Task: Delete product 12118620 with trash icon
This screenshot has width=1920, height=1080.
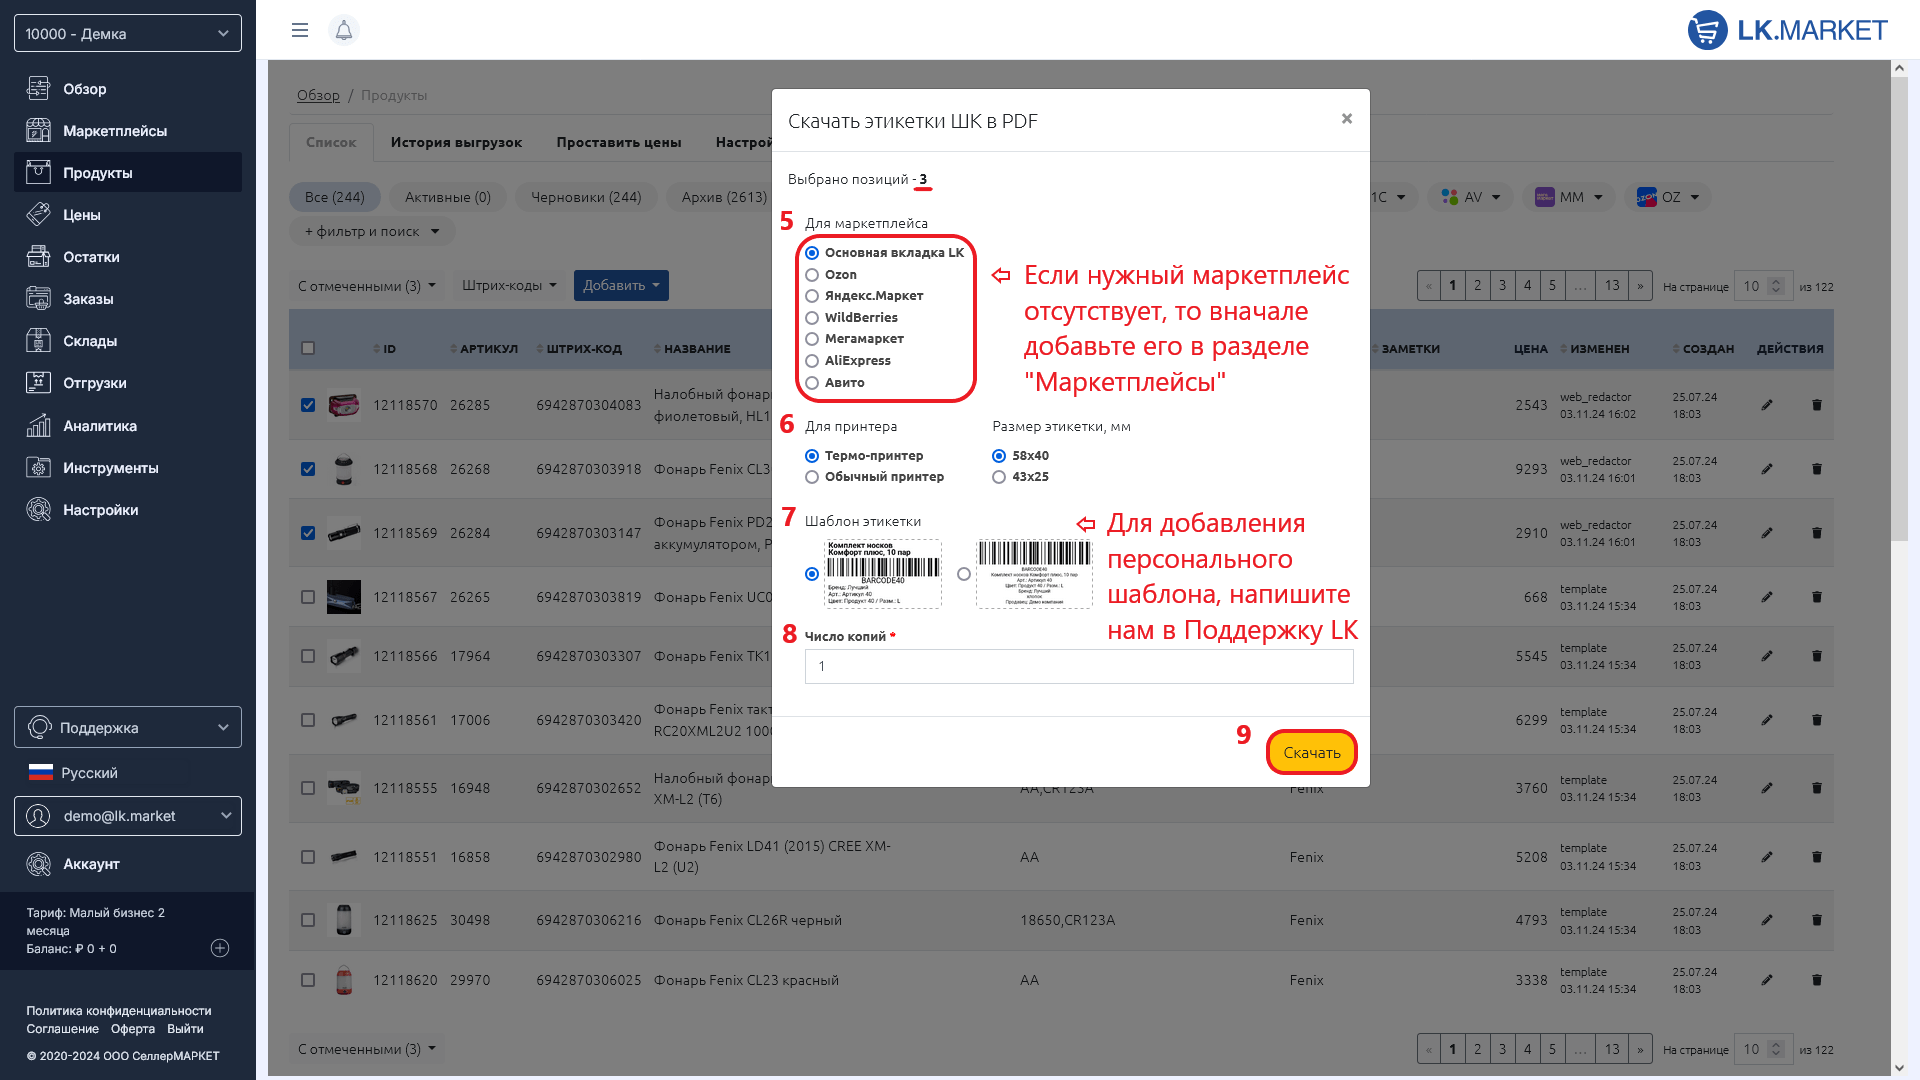Action: coord(1817,980)
